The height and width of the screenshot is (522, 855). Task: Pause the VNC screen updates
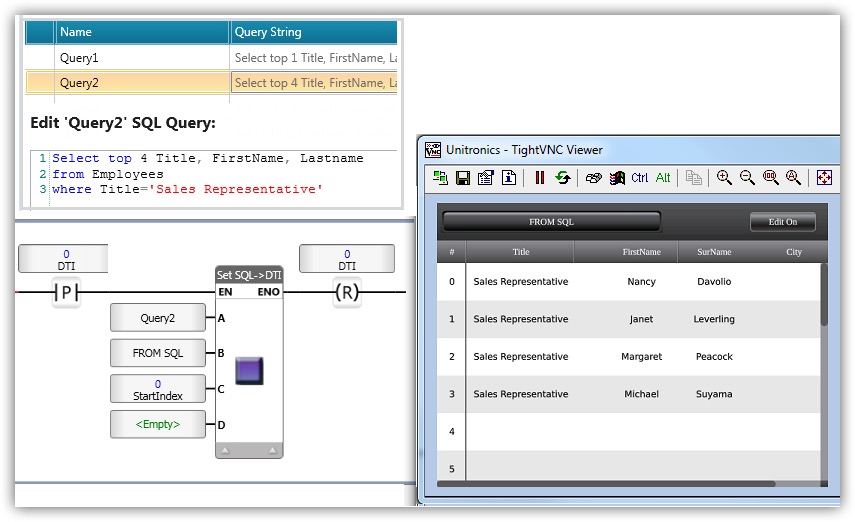point(540,178)
